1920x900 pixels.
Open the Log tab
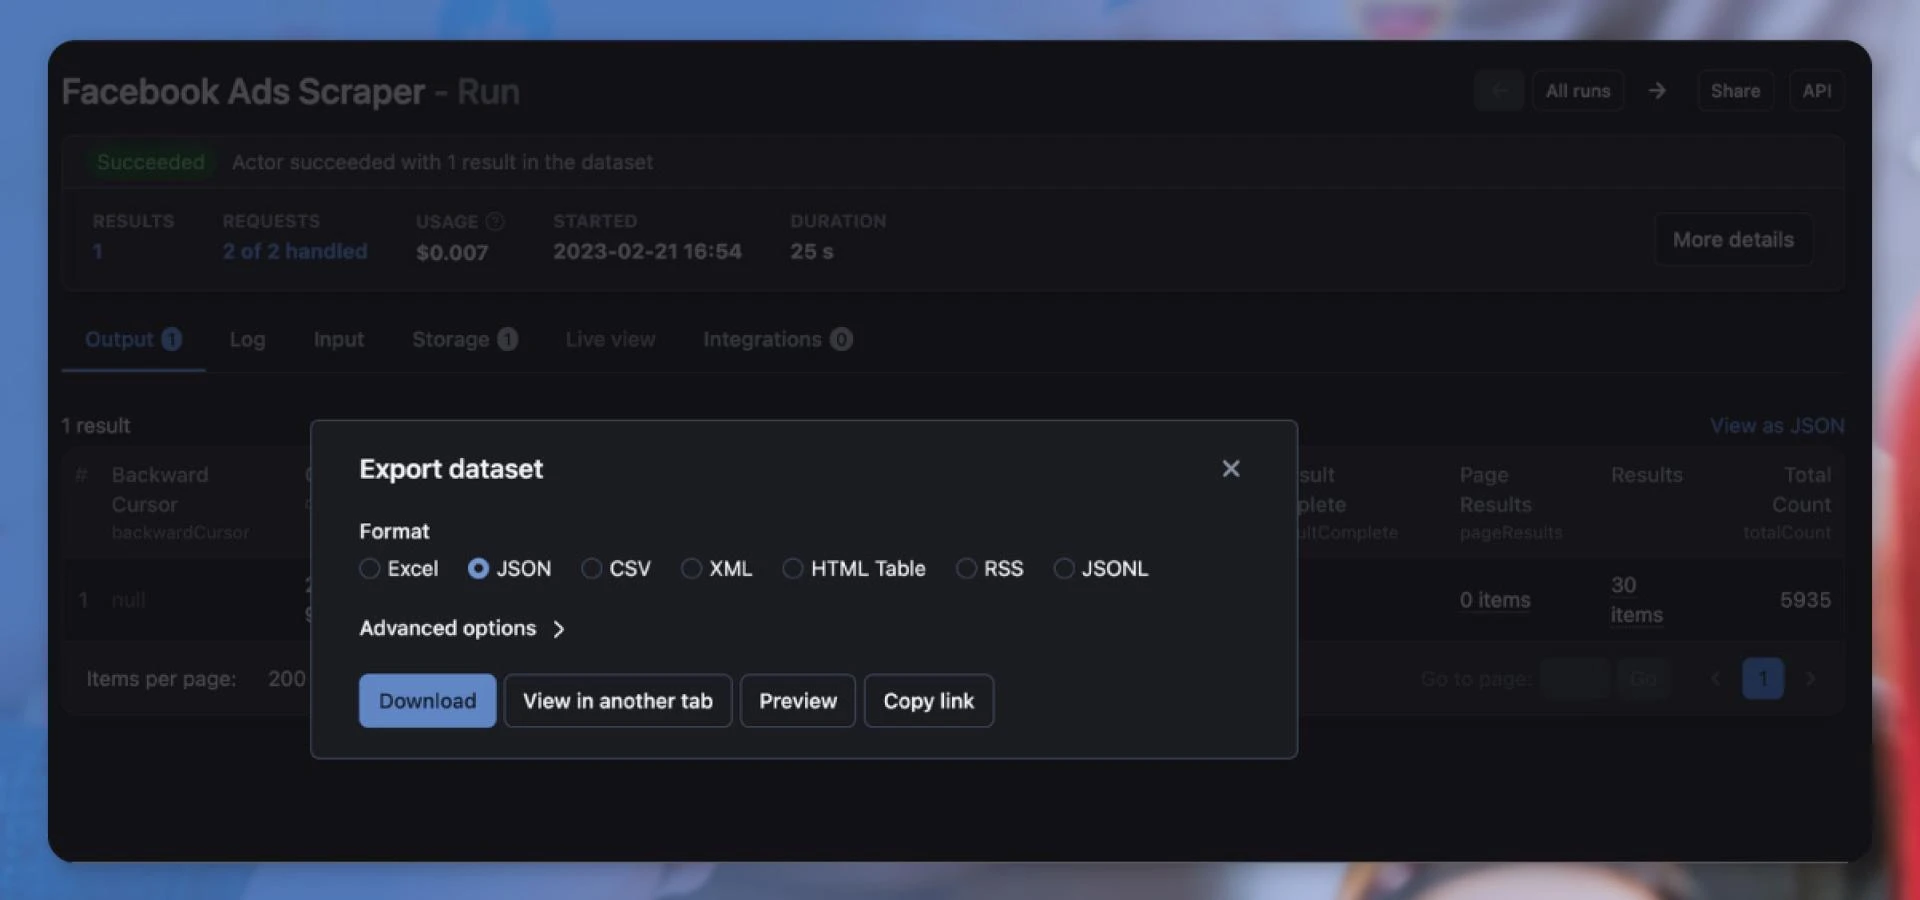tap(247, 340)
